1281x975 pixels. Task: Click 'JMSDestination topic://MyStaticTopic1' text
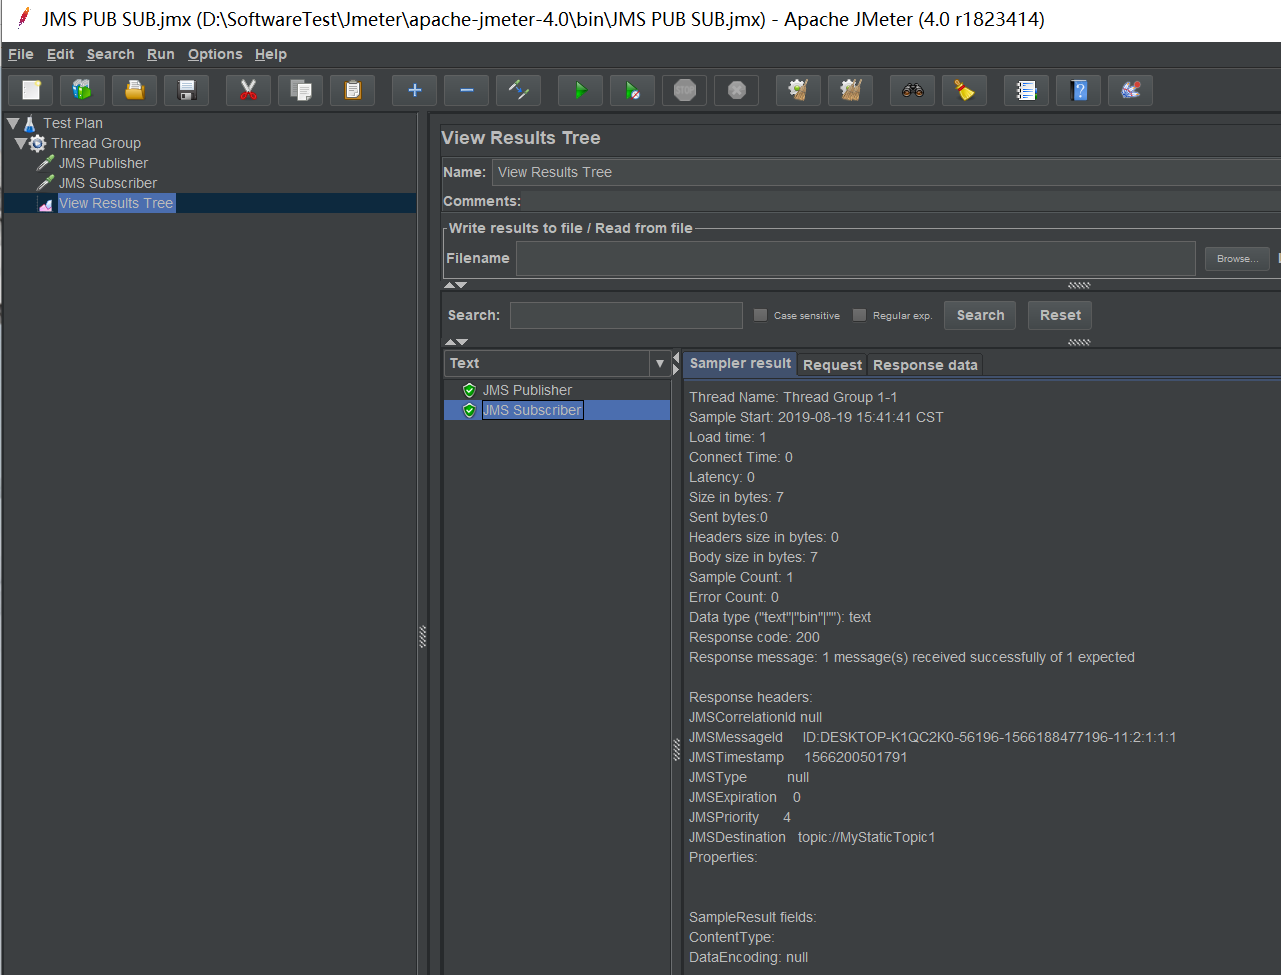(812, 837)
